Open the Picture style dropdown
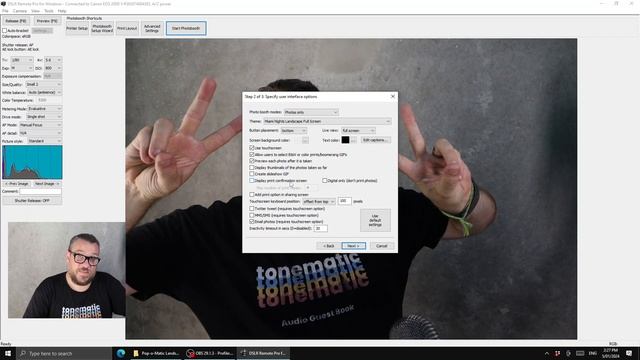This screenshot has width=640, height=360. click(44, 141)
